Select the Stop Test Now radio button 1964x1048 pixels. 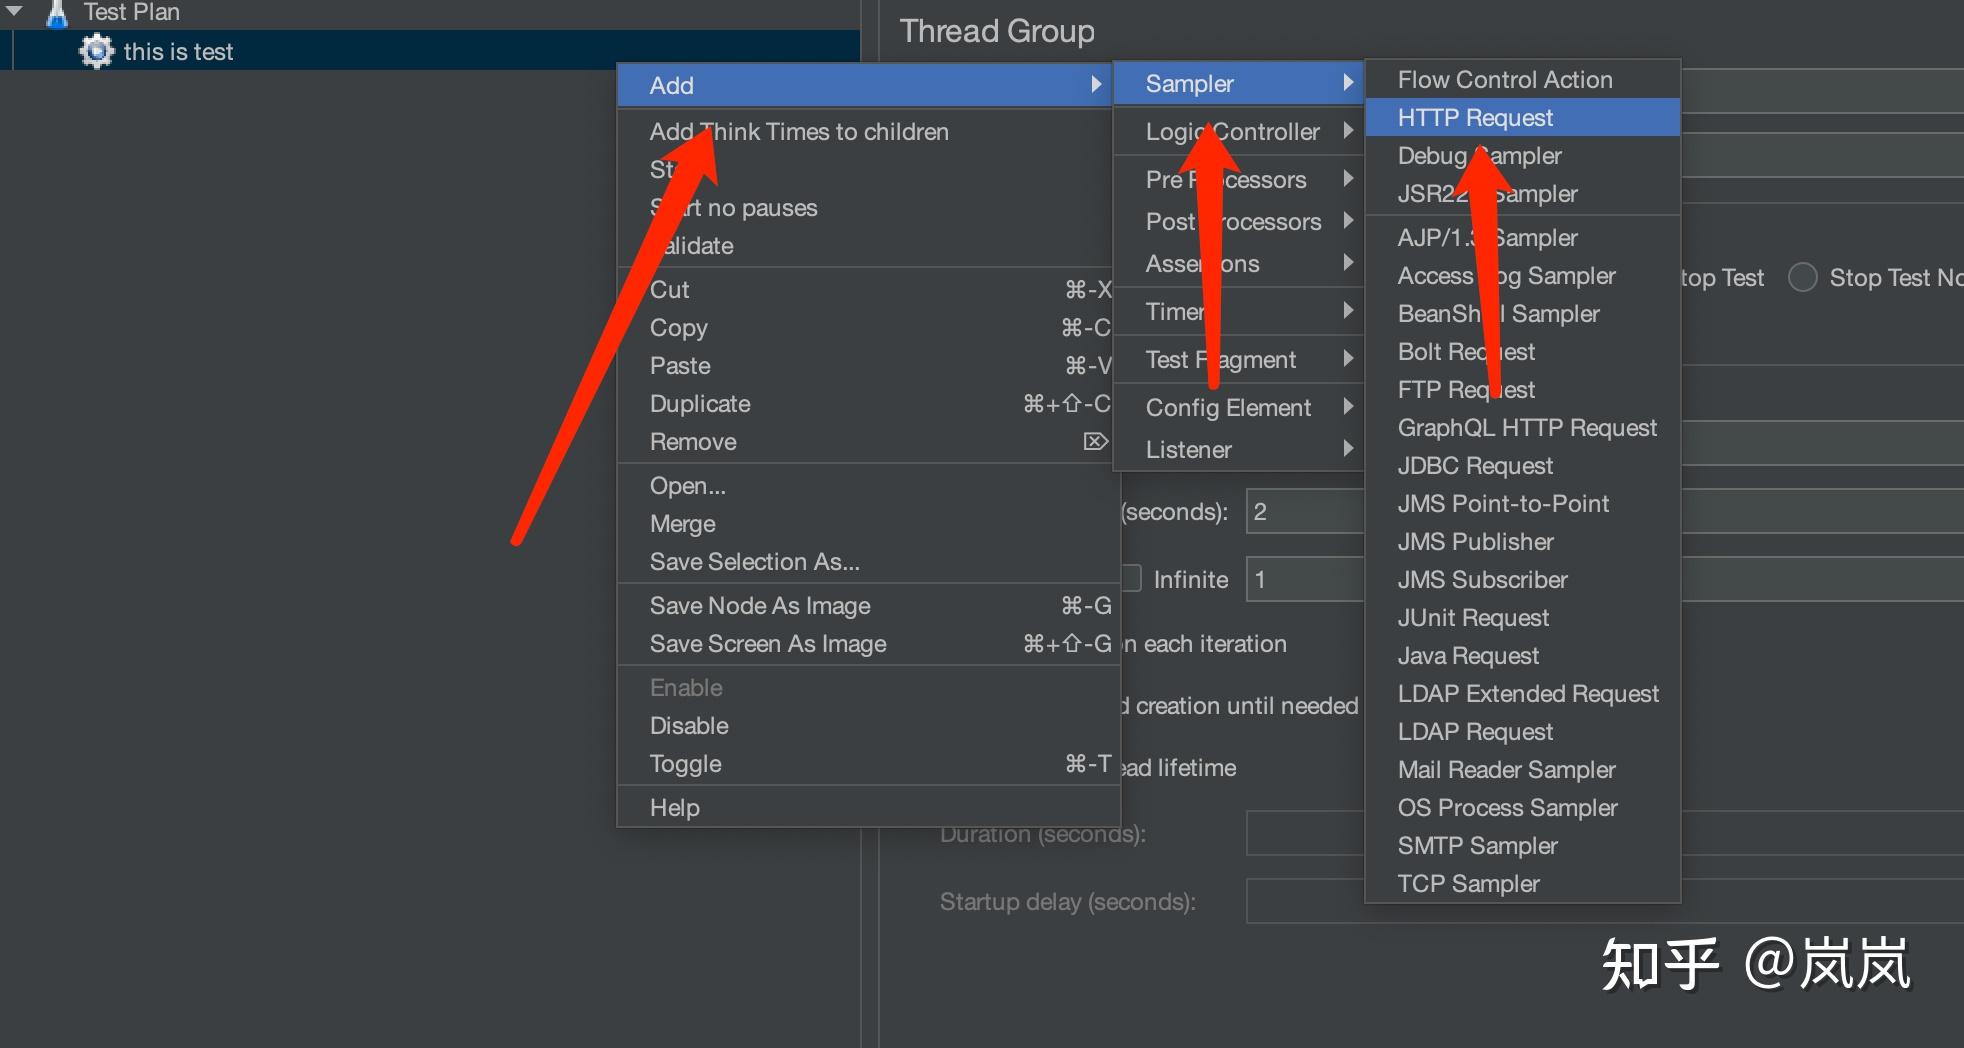tap(1803, 277)
